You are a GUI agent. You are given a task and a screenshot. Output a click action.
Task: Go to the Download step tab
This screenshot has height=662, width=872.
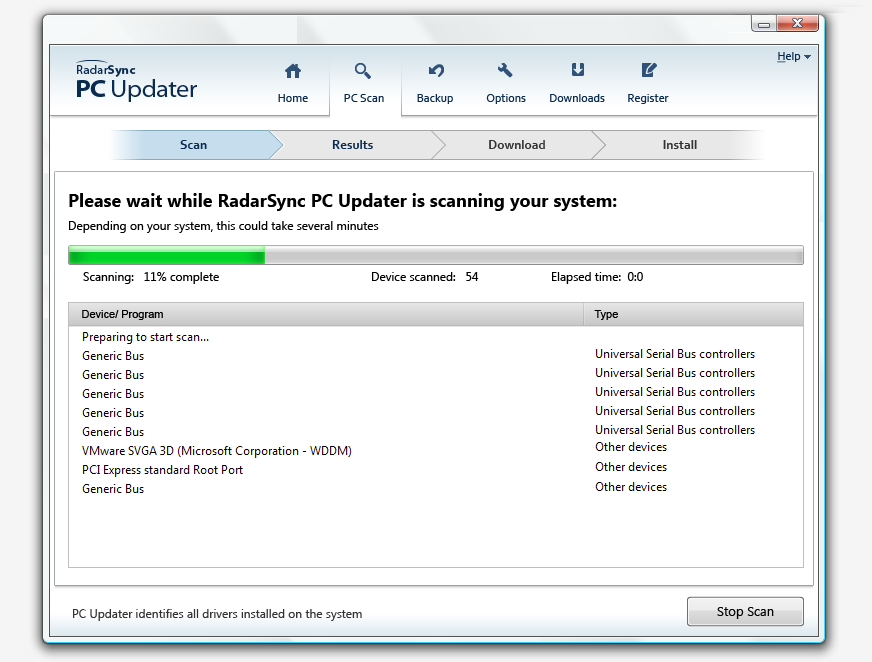tap(516, 145)
